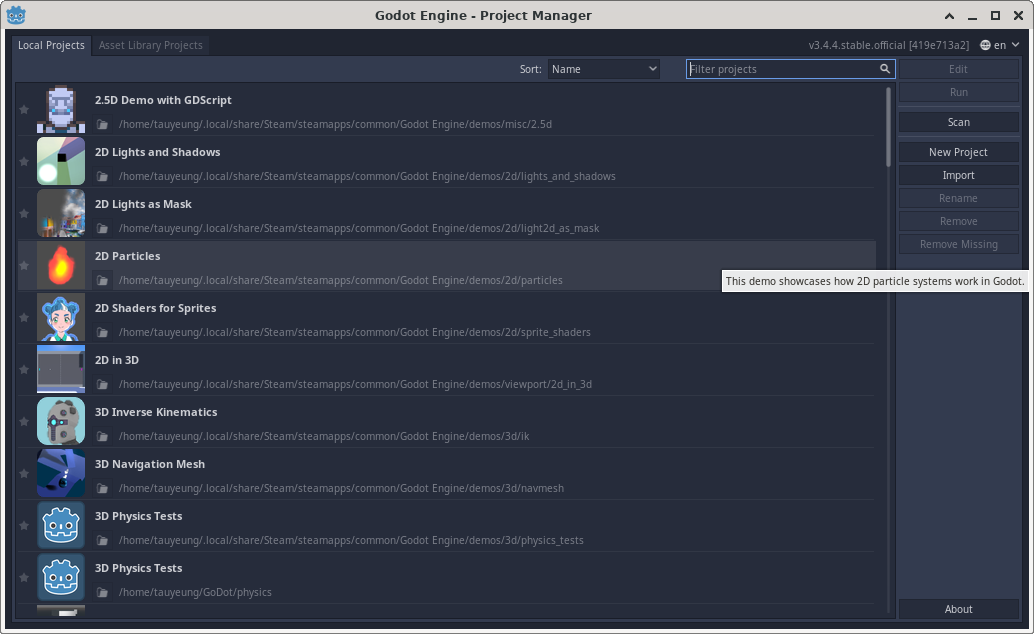Click the Remove button
This screenshot has width=1034, height=634.
pyautogui.click(x=958, y=221)
